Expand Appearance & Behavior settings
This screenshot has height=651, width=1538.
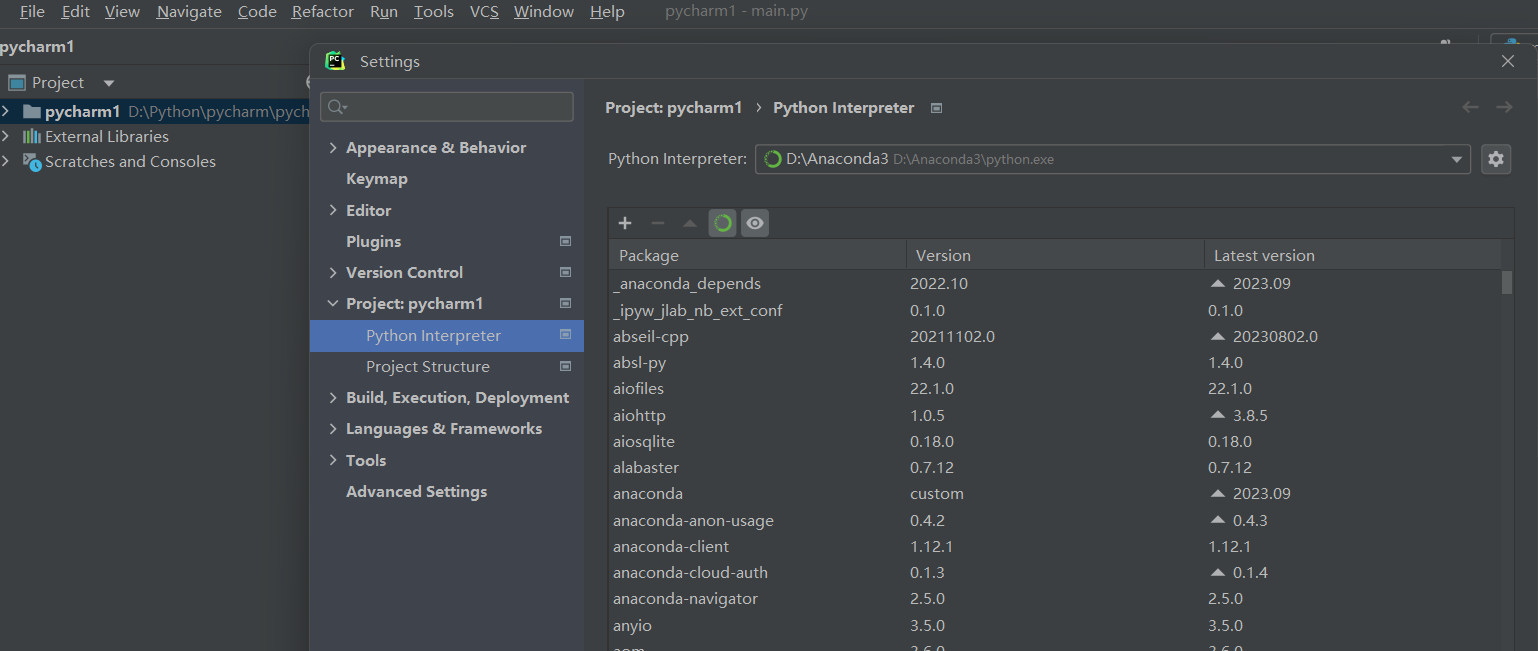point(333,147)
